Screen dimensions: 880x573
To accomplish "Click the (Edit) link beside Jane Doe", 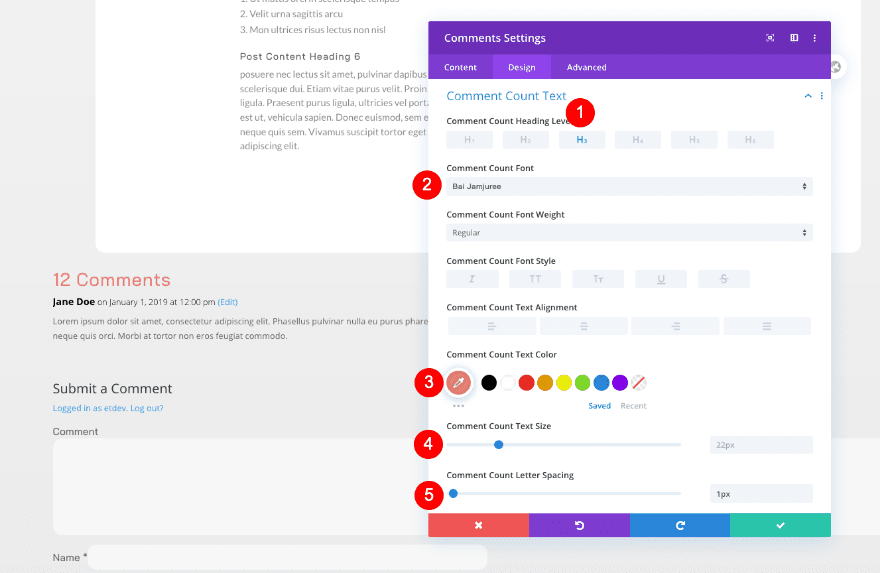I will pyautogui.click(x=227, y=302).
